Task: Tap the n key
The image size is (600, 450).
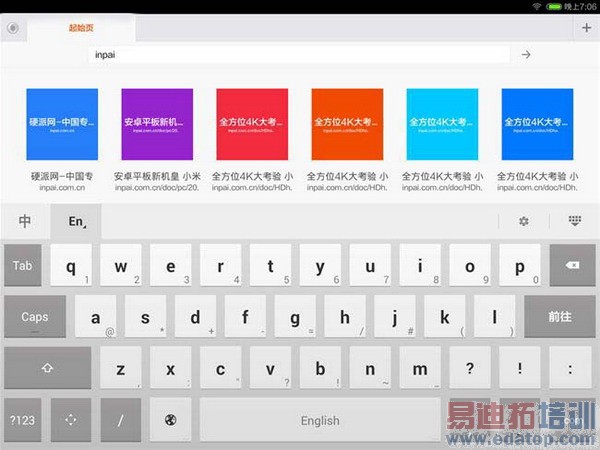Action: [x=370, y=368]
